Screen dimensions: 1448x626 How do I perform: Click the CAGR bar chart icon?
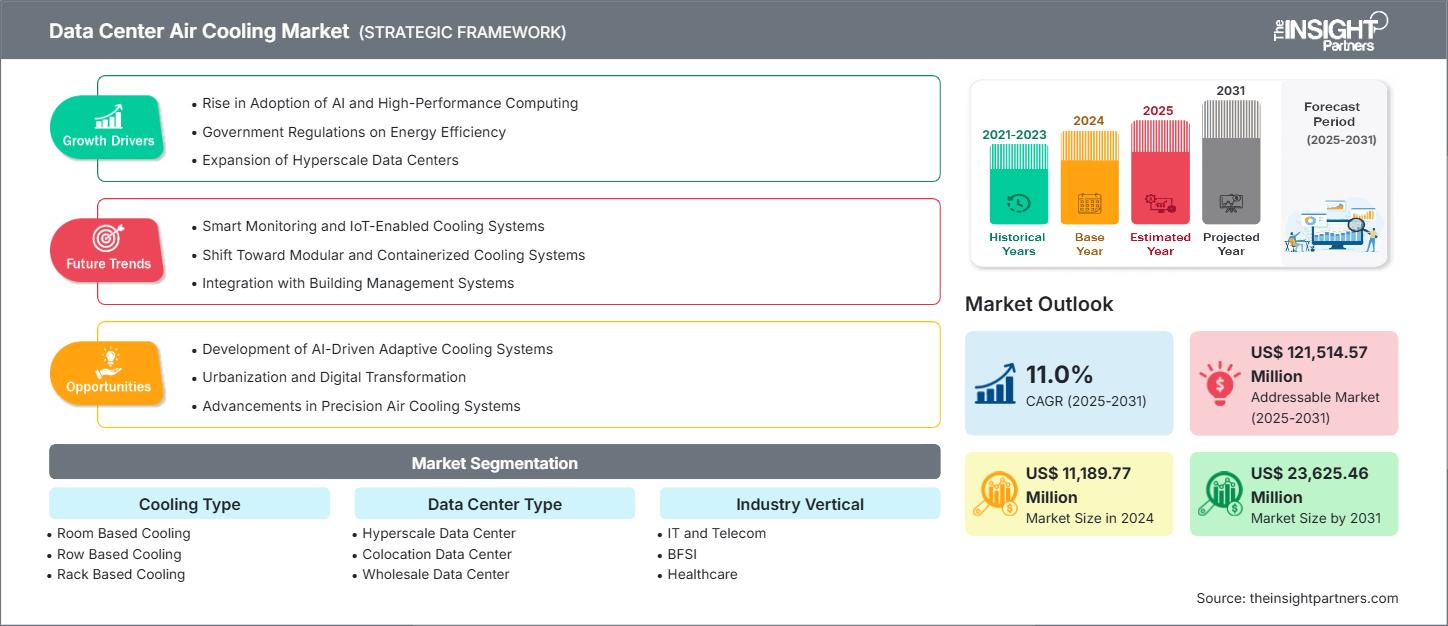994,383
